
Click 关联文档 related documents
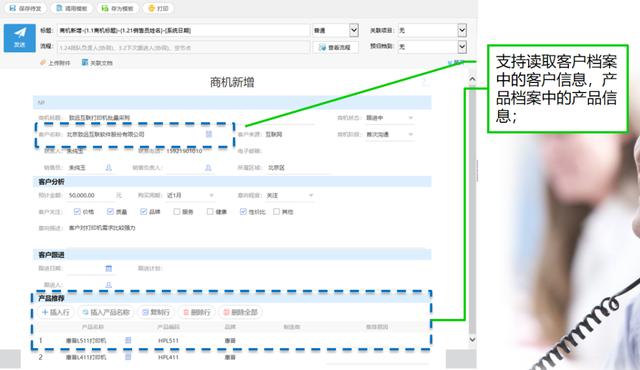(97, 63)
